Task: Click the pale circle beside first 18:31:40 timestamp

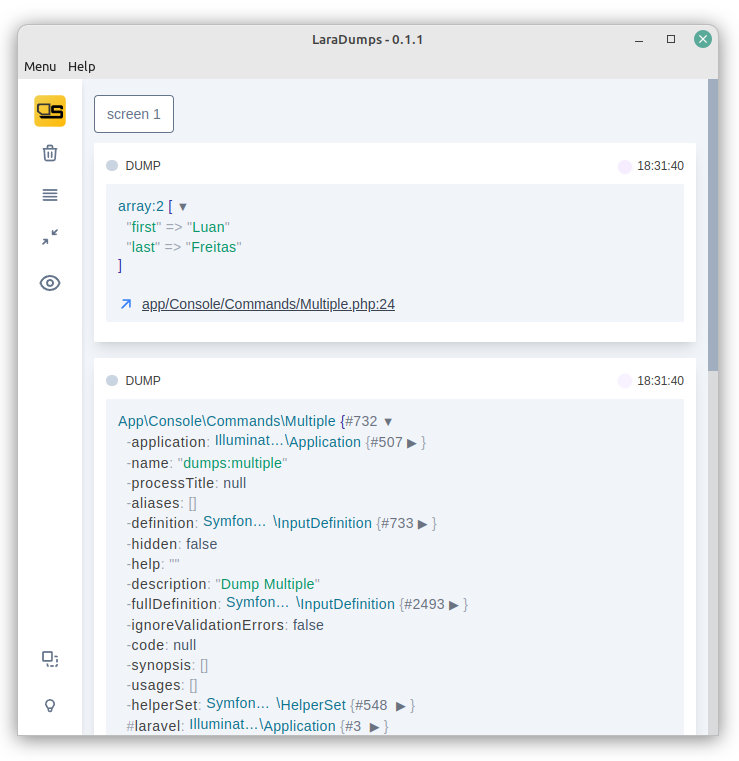Action: (x=624, y=166)
